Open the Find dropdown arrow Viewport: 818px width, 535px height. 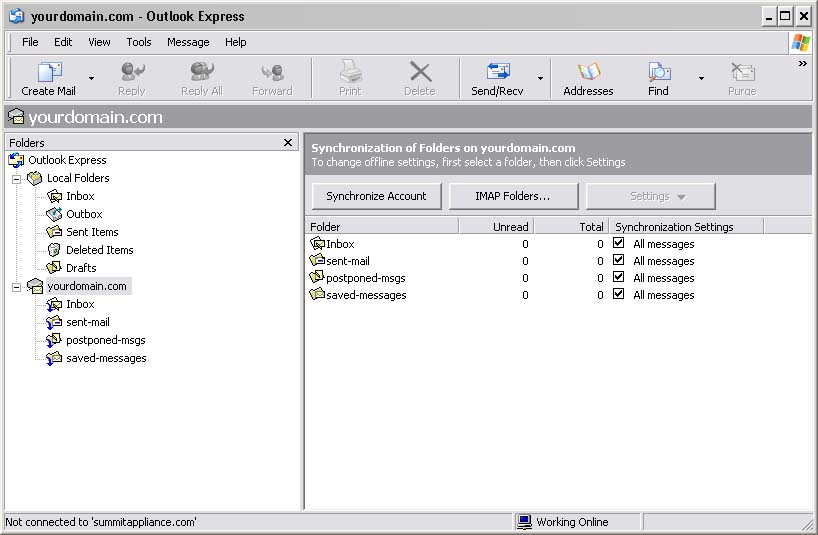701,78
